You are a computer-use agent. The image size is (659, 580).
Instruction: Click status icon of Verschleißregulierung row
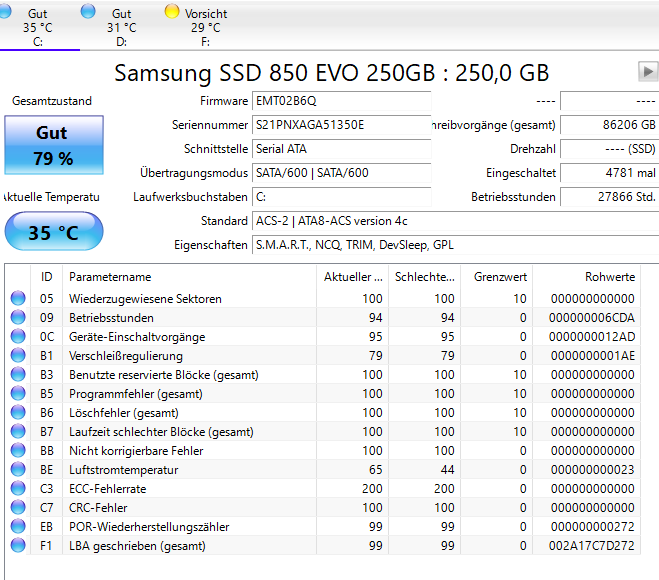[18, 355]
